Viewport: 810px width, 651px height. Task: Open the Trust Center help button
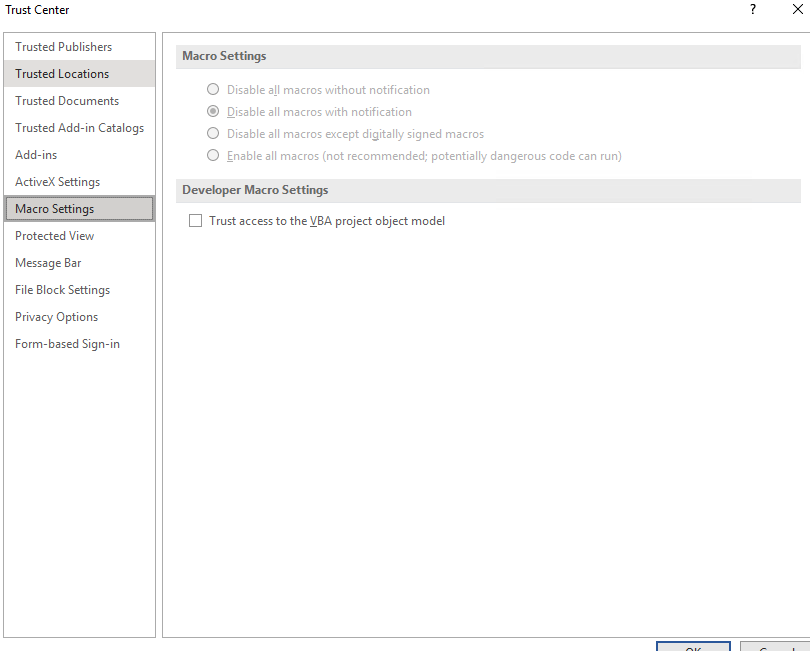coord(753,9)
